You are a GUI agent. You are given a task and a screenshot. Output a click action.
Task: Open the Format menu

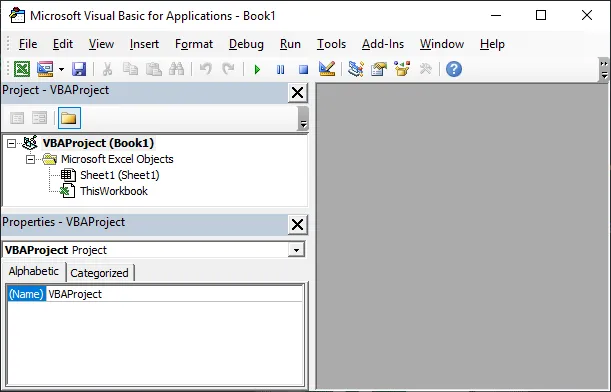[x=194, y=44]
